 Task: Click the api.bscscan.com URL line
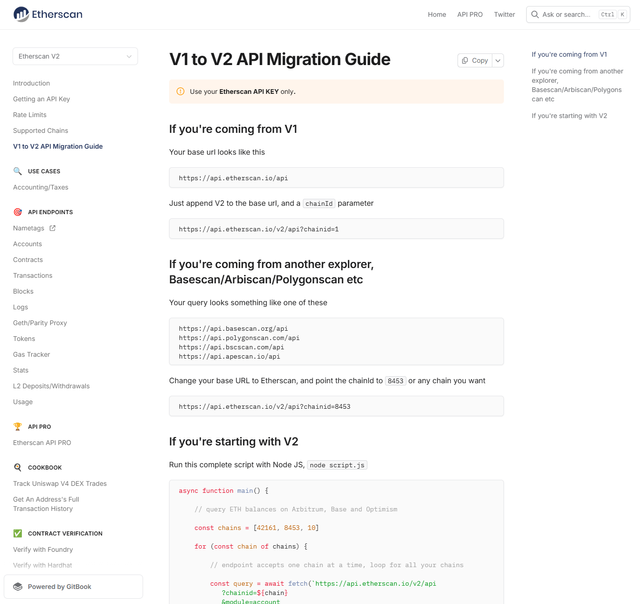[x=231, y=347]
